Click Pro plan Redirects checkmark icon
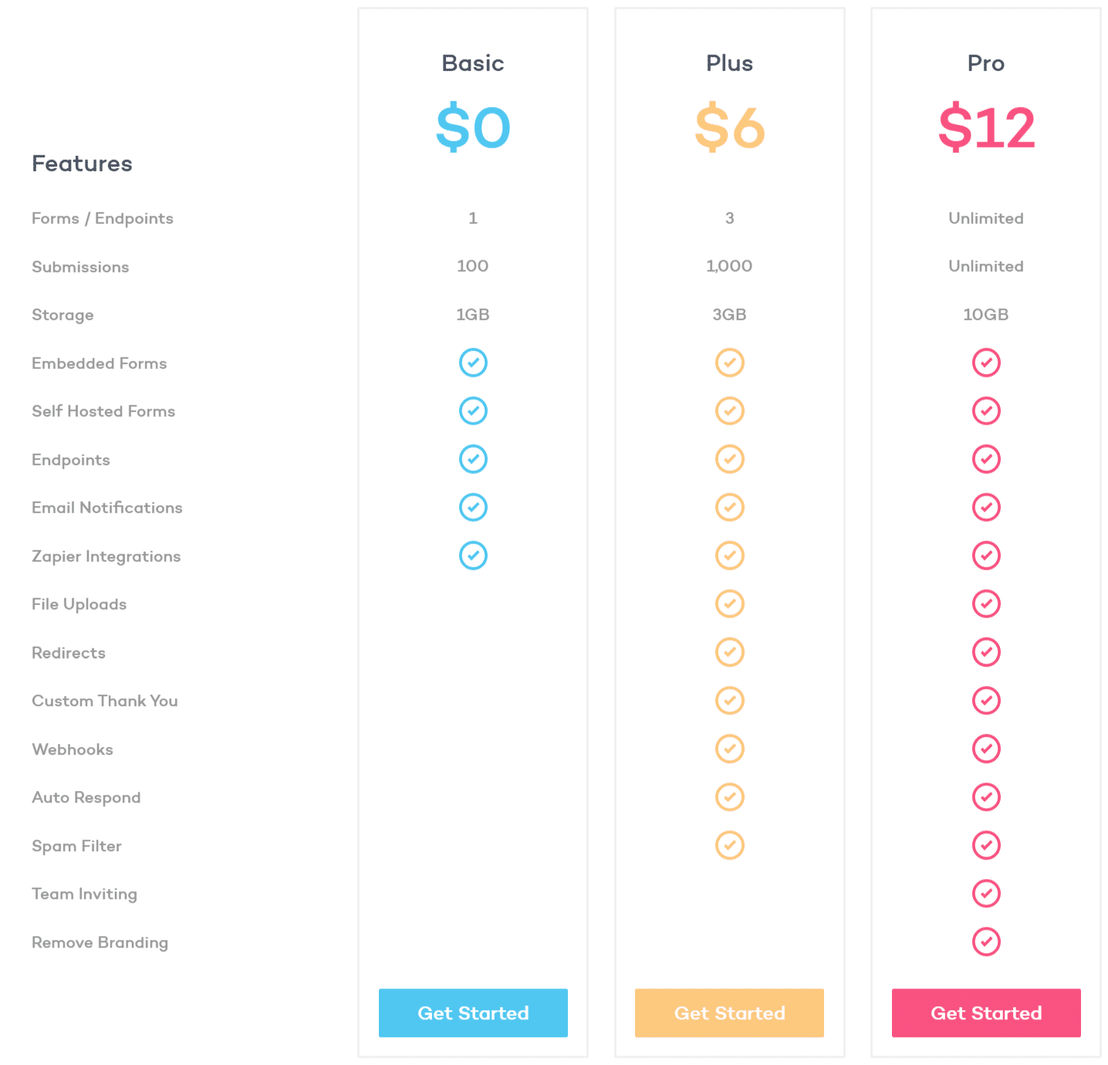The image size is (1108, 1065). tap(986, 652)
